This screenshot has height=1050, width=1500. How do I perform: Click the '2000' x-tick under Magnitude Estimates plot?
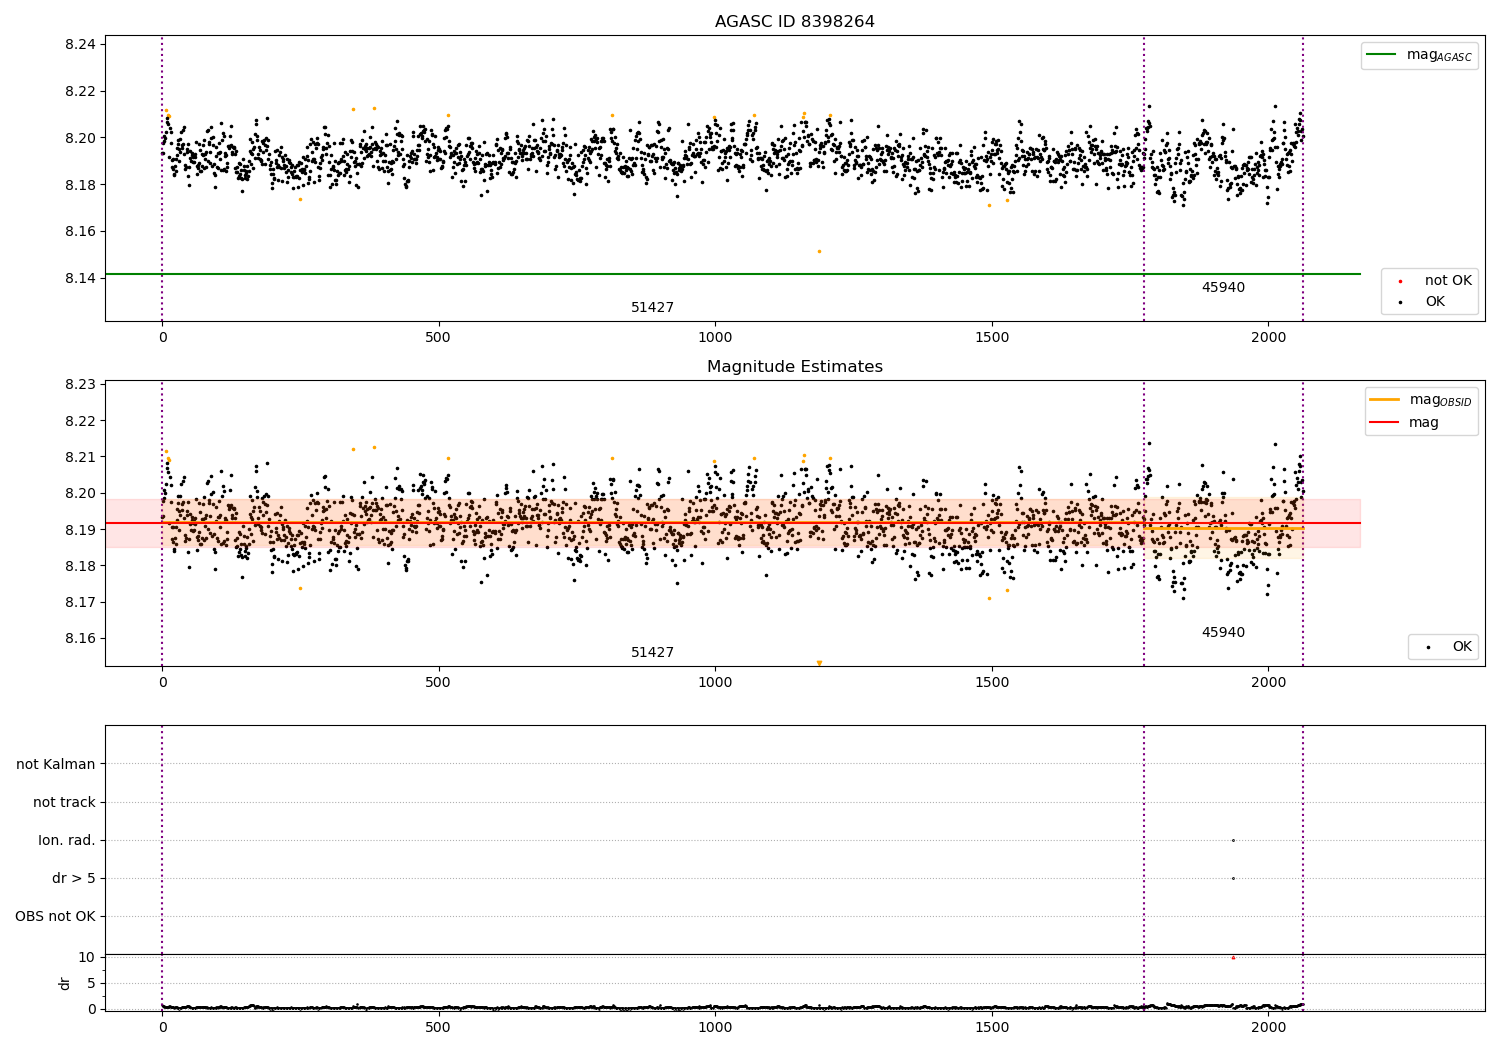coord(1268,683)
